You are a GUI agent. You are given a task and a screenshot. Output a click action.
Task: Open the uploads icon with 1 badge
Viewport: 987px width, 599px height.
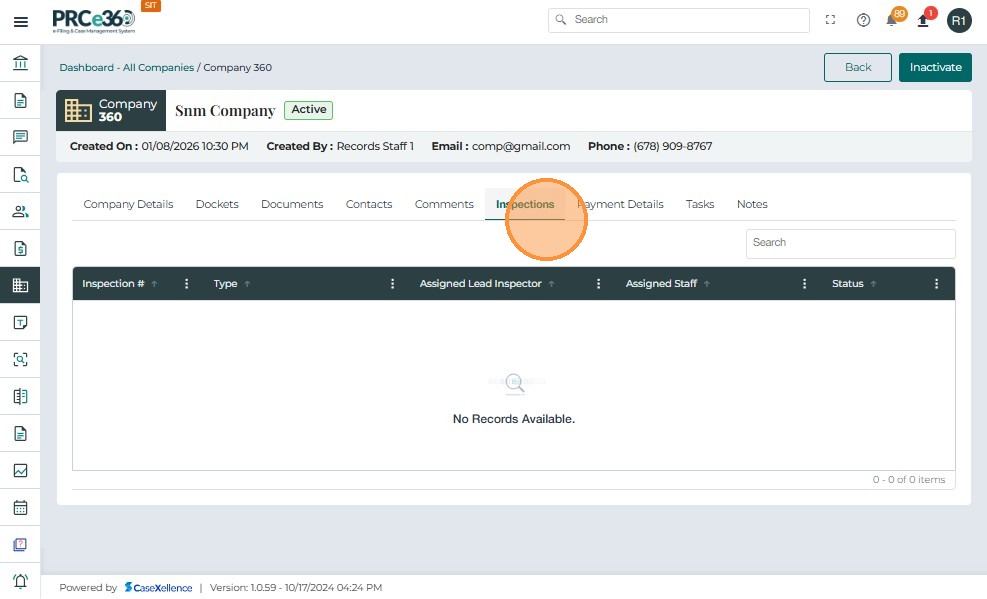coord(925,19)
